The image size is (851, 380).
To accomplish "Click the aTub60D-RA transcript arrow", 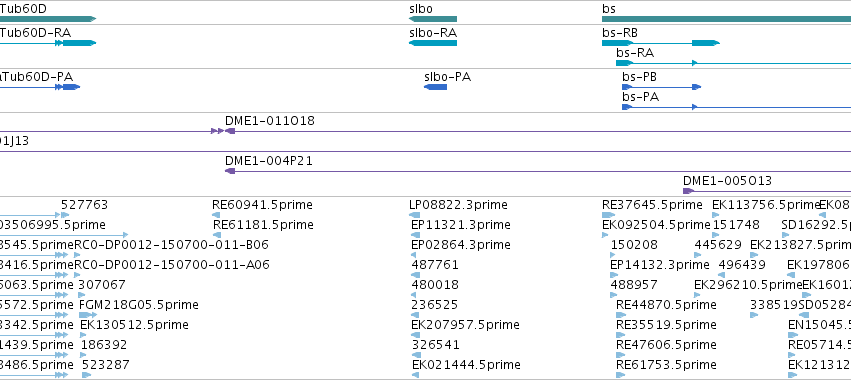I will (48, 43).
